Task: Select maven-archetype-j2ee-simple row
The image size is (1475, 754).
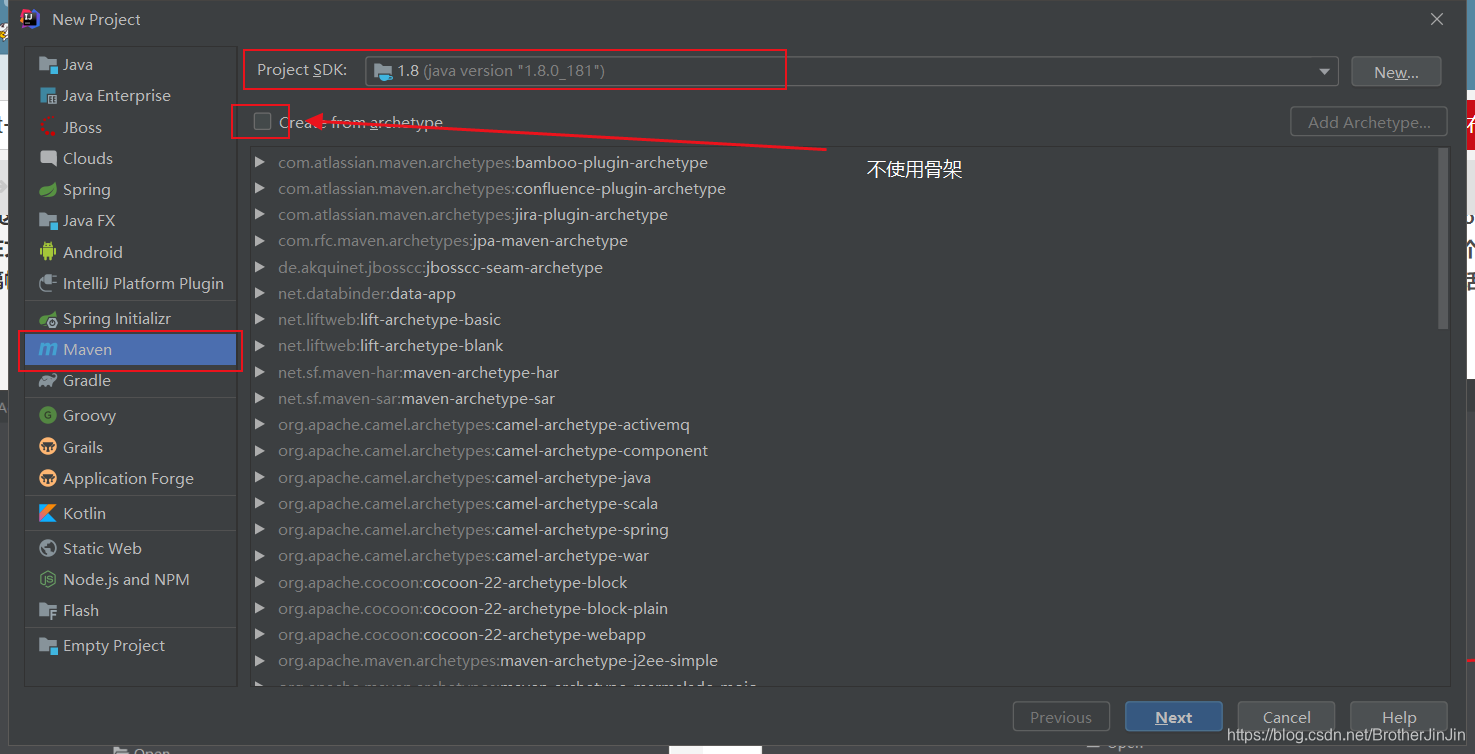Action: [844, 661]
